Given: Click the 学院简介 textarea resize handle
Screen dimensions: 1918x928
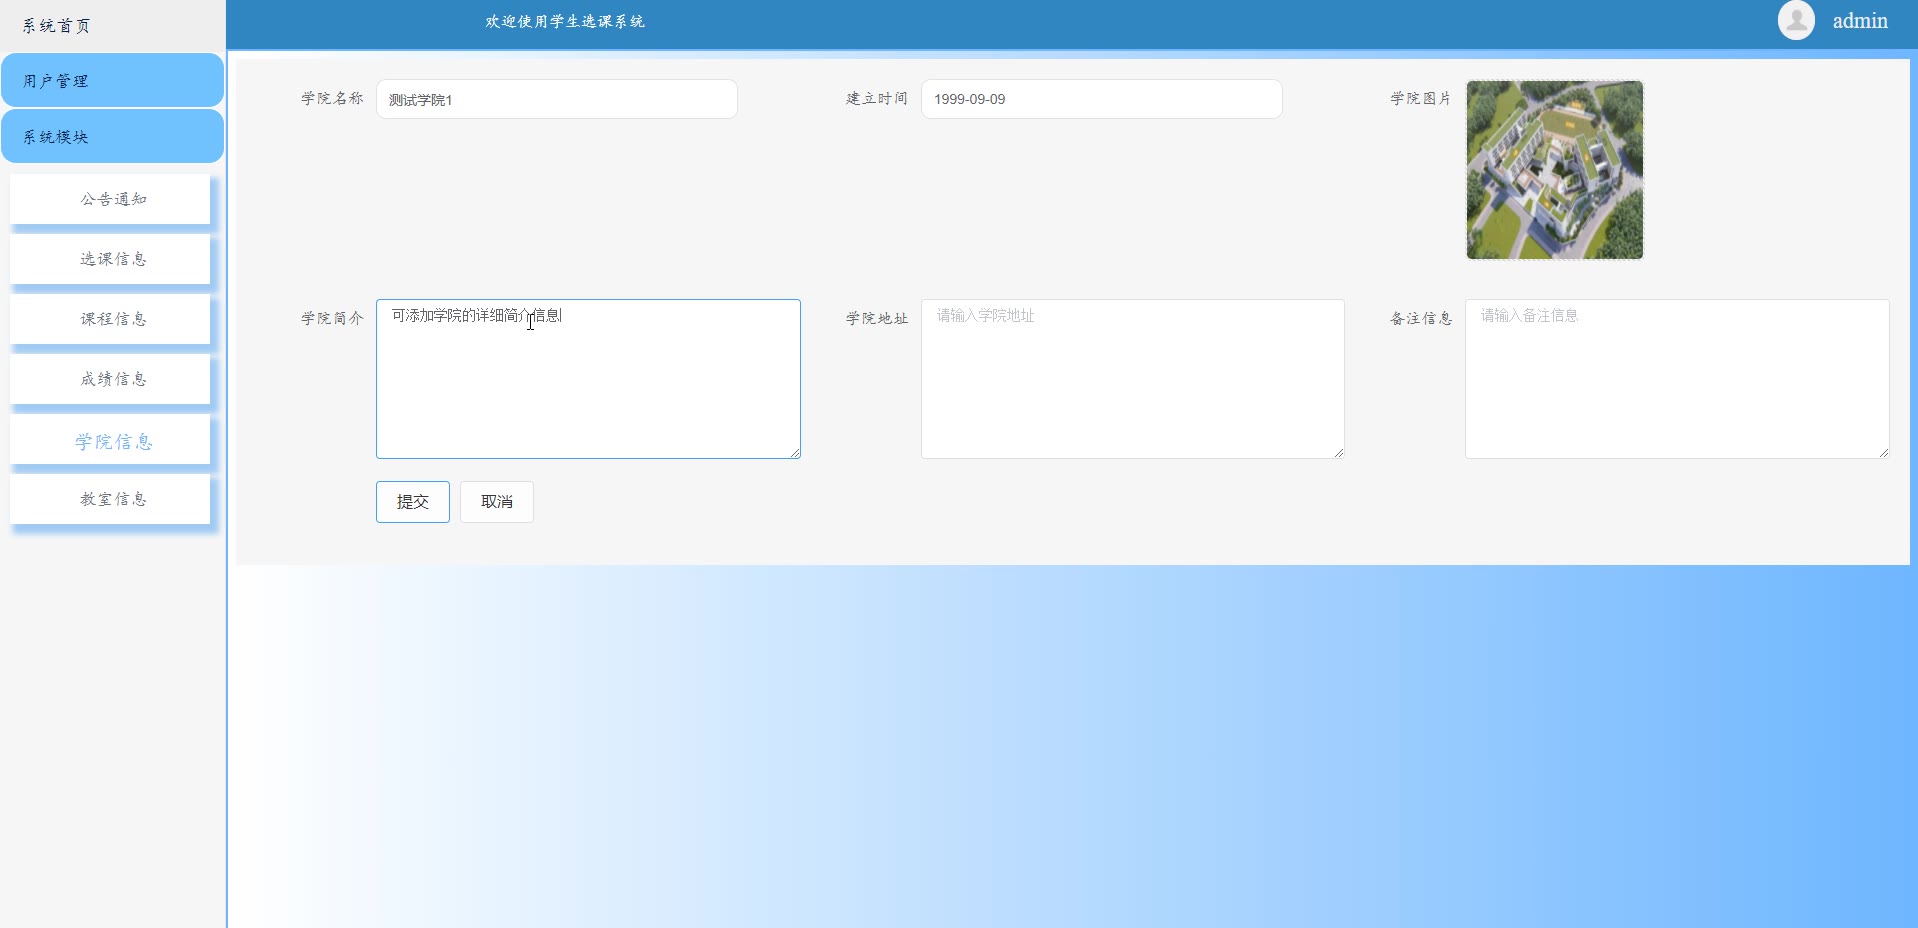Looking at the screenshot, I should (x=795, y=453).
